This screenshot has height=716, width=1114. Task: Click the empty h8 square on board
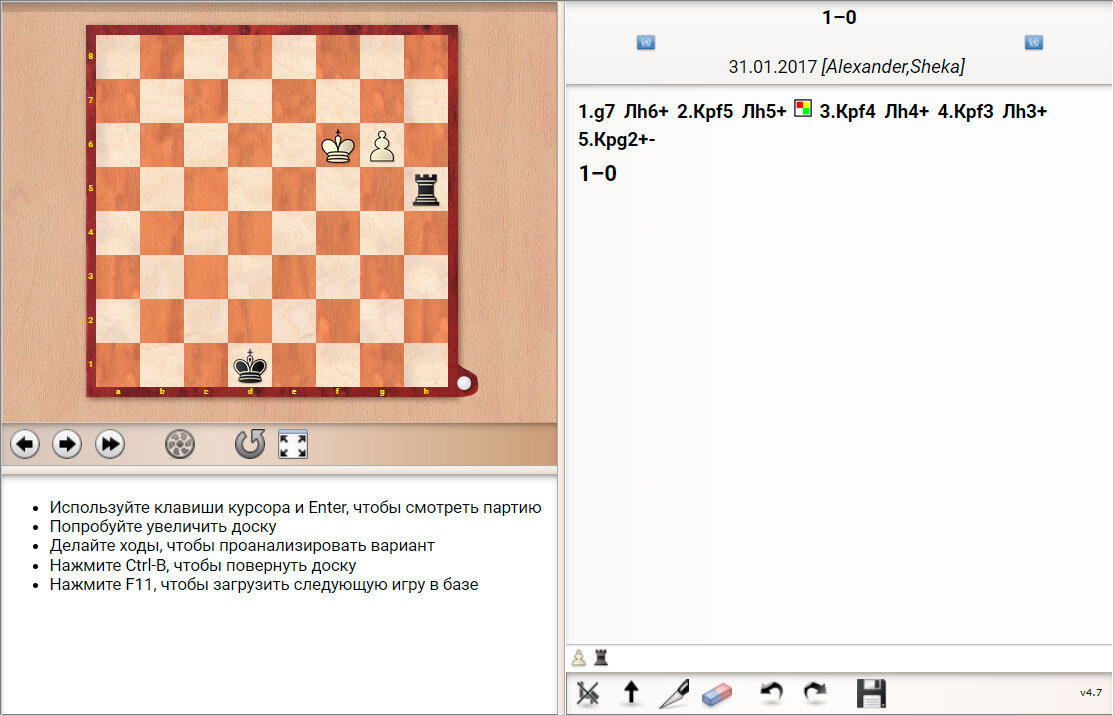[x=426, y=57]
